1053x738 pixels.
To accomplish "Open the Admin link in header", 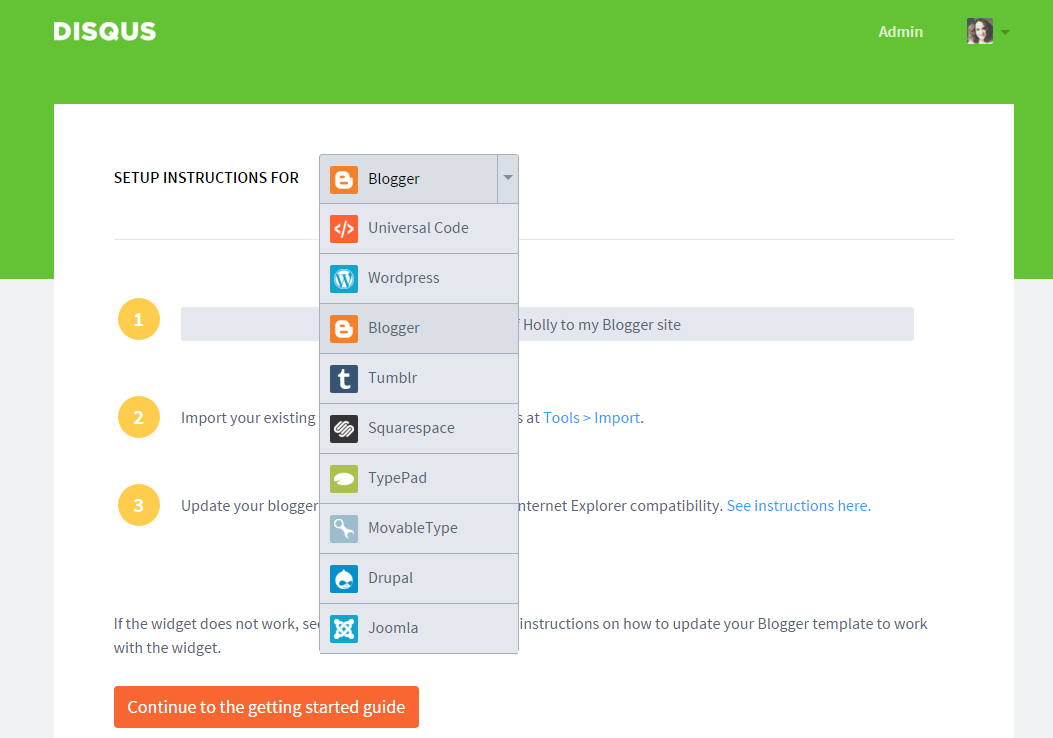I will pyautogui.click(x=901, y=32).
